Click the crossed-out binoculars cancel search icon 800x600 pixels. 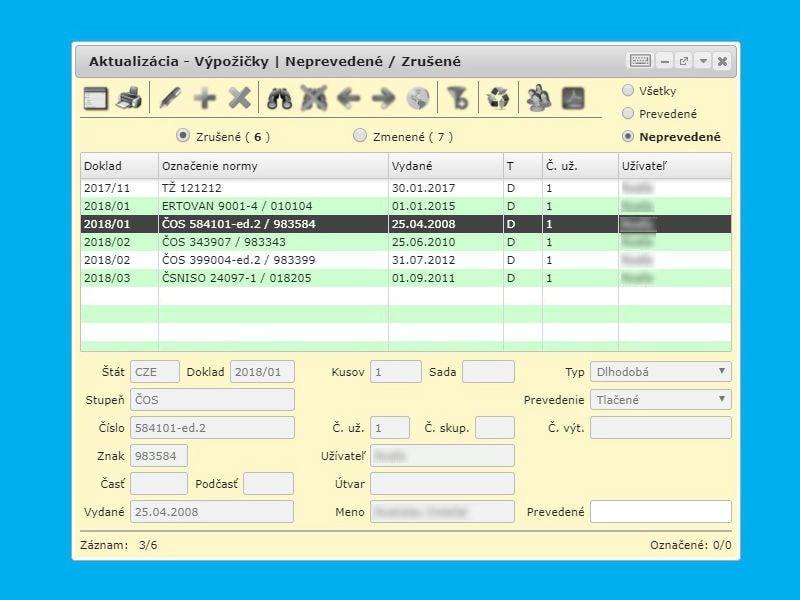[313, 98]
